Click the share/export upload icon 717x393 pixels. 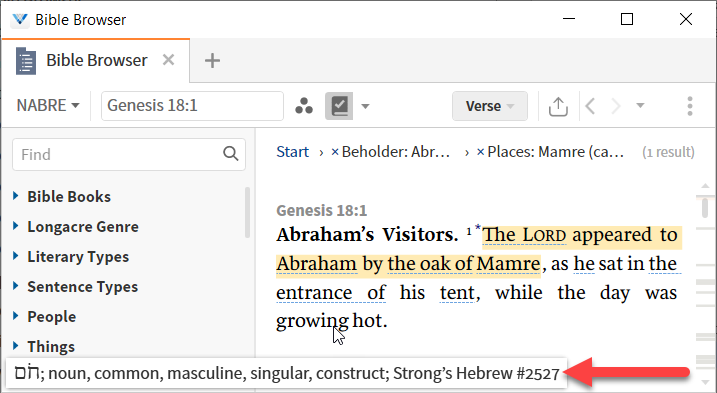tap(558, 106)
